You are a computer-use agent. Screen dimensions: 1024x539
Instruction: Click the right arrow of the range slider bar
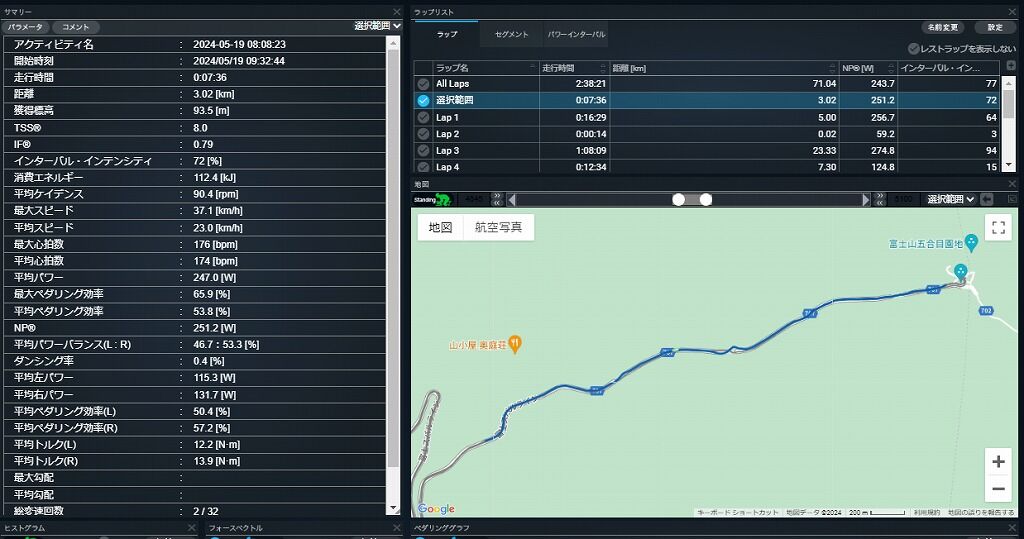[x=866, y=199]
